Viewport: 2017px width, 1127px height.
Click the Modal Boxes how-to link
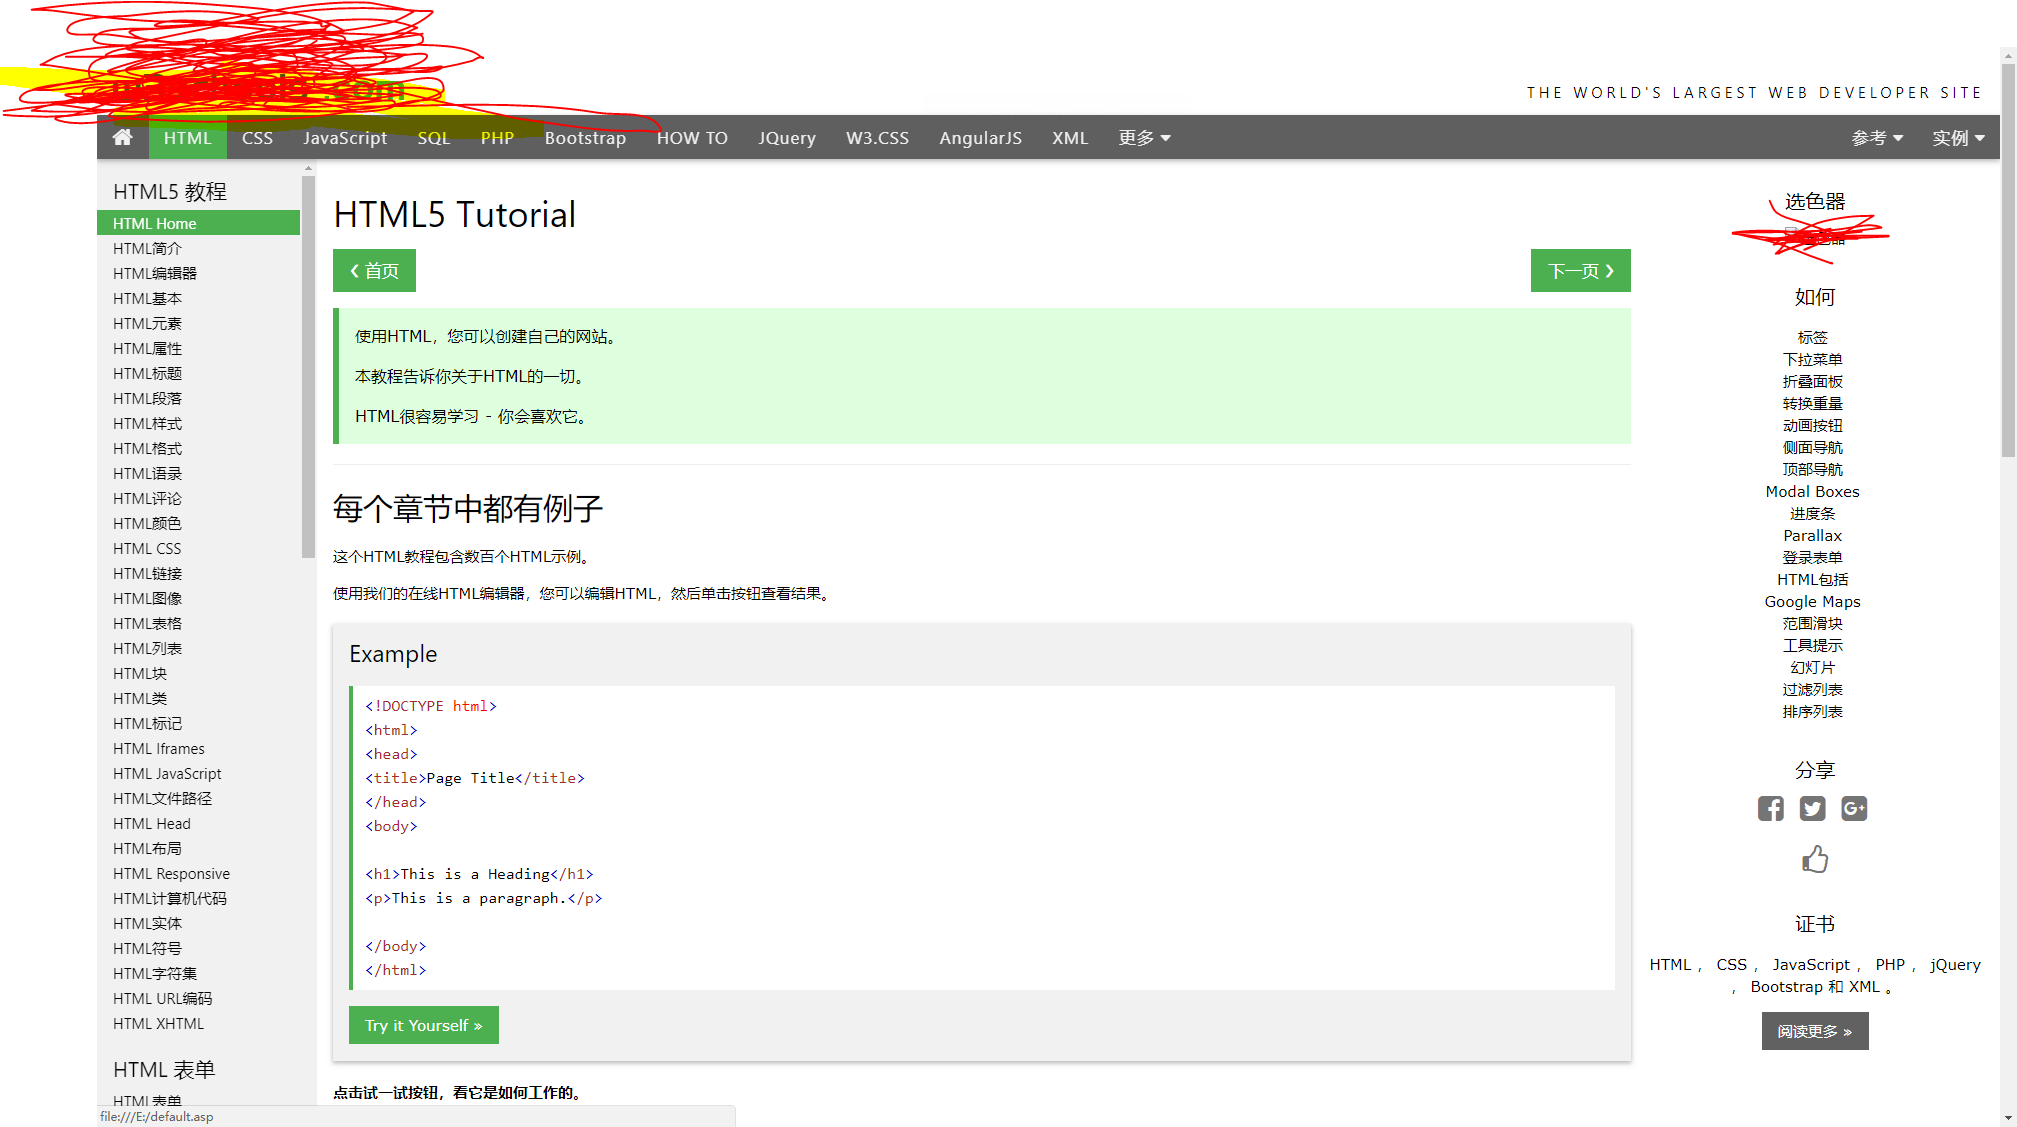point(1812,491)
